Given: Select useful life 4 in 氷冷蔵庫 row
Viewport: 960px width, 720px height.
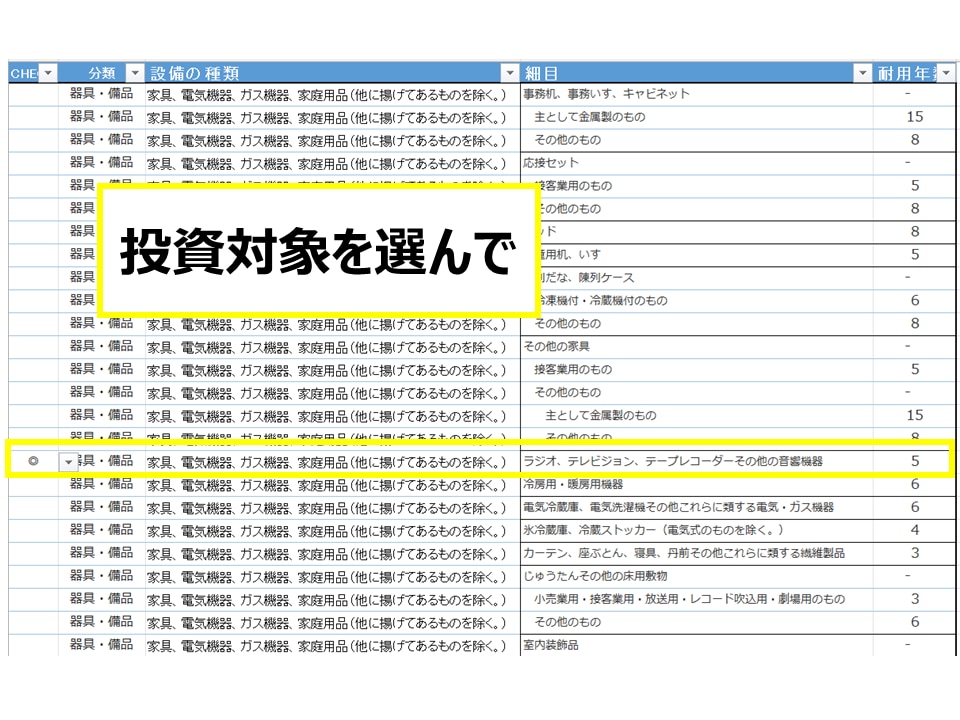Looking at the screenshot, I should [x=915, y=530].
